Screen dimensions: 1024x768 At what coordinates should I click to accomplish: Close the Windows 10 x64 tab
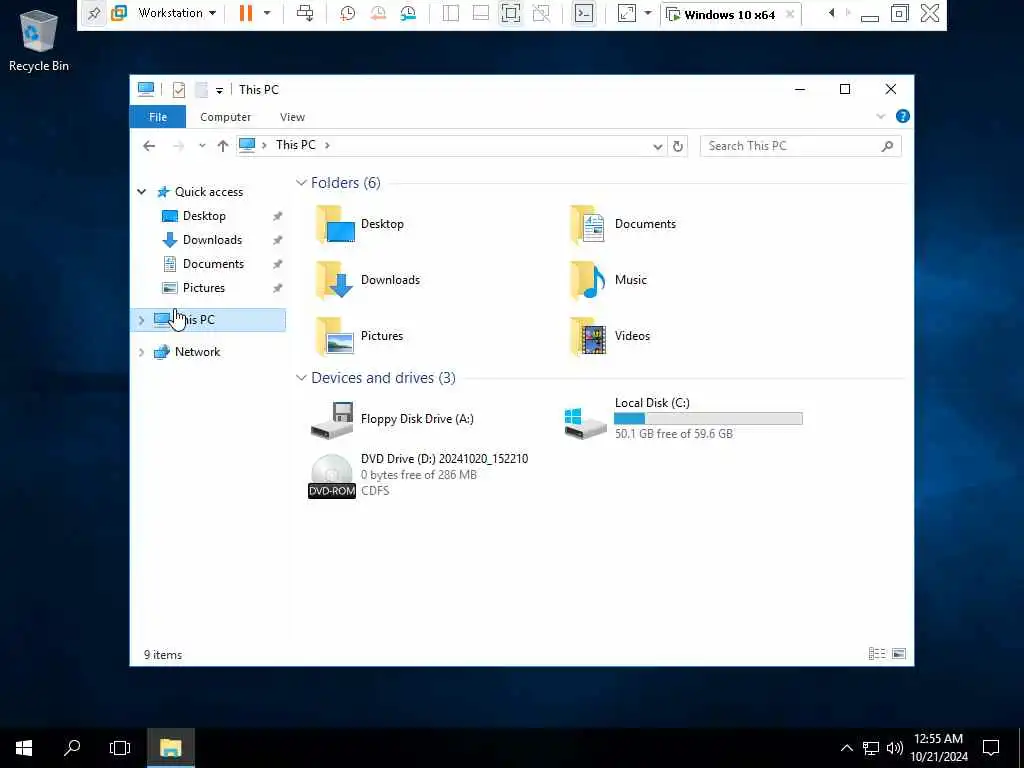pyautogui.click(x=790, y=14)
